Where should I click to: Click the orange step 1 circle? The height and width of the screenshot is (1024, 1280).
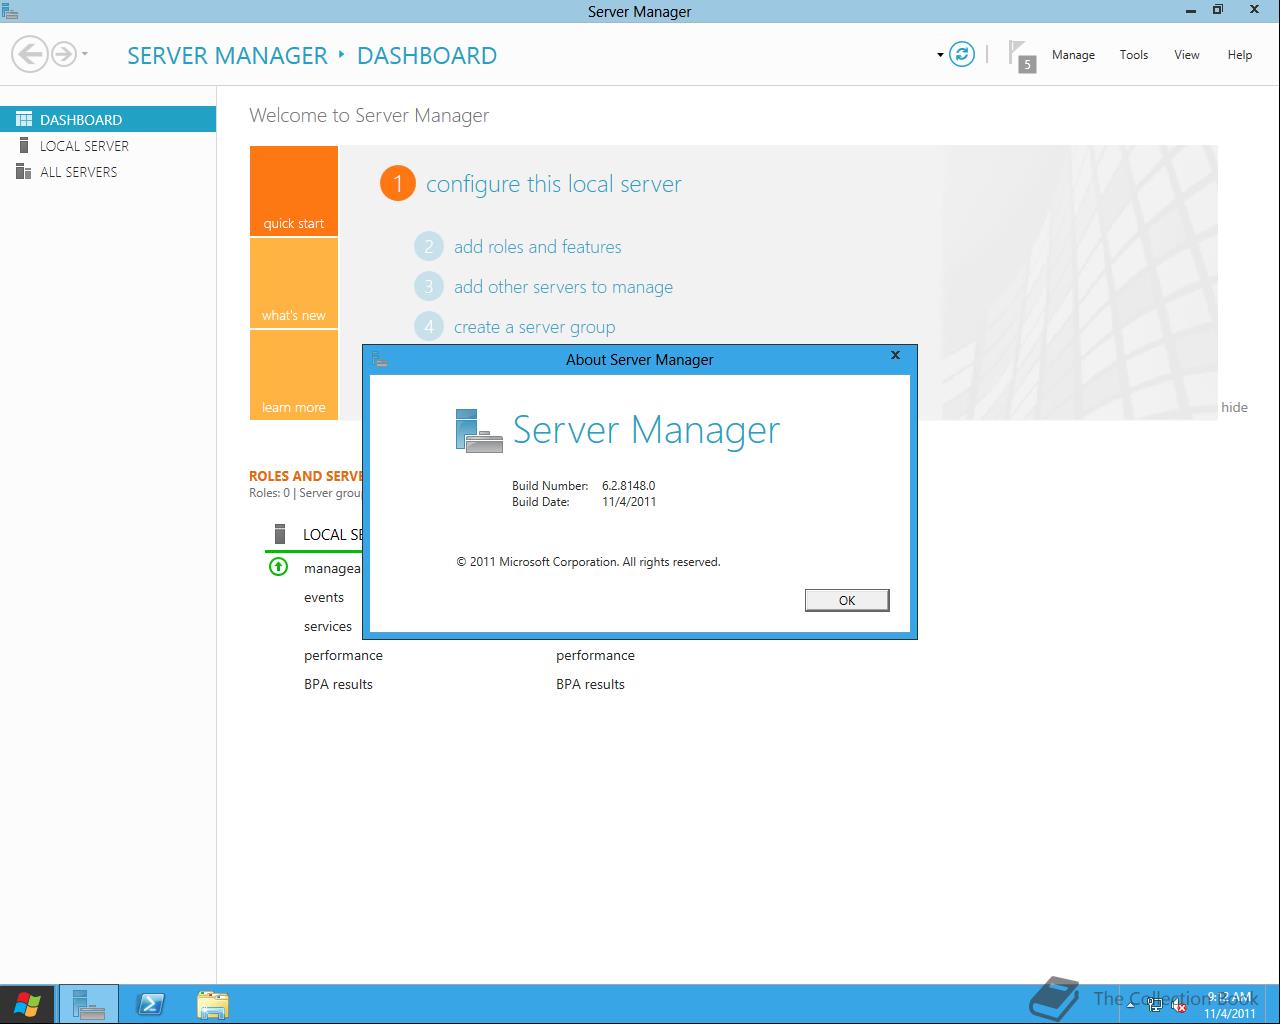tap(397, 183)
